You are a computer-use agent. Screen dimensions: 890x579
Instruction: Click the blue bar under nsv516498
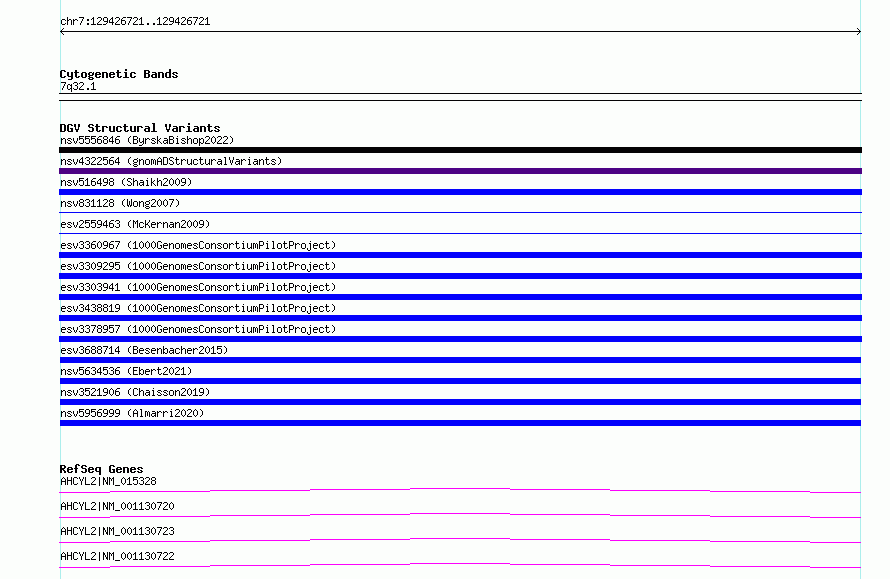pyautogui.click(x=460, y=192)
